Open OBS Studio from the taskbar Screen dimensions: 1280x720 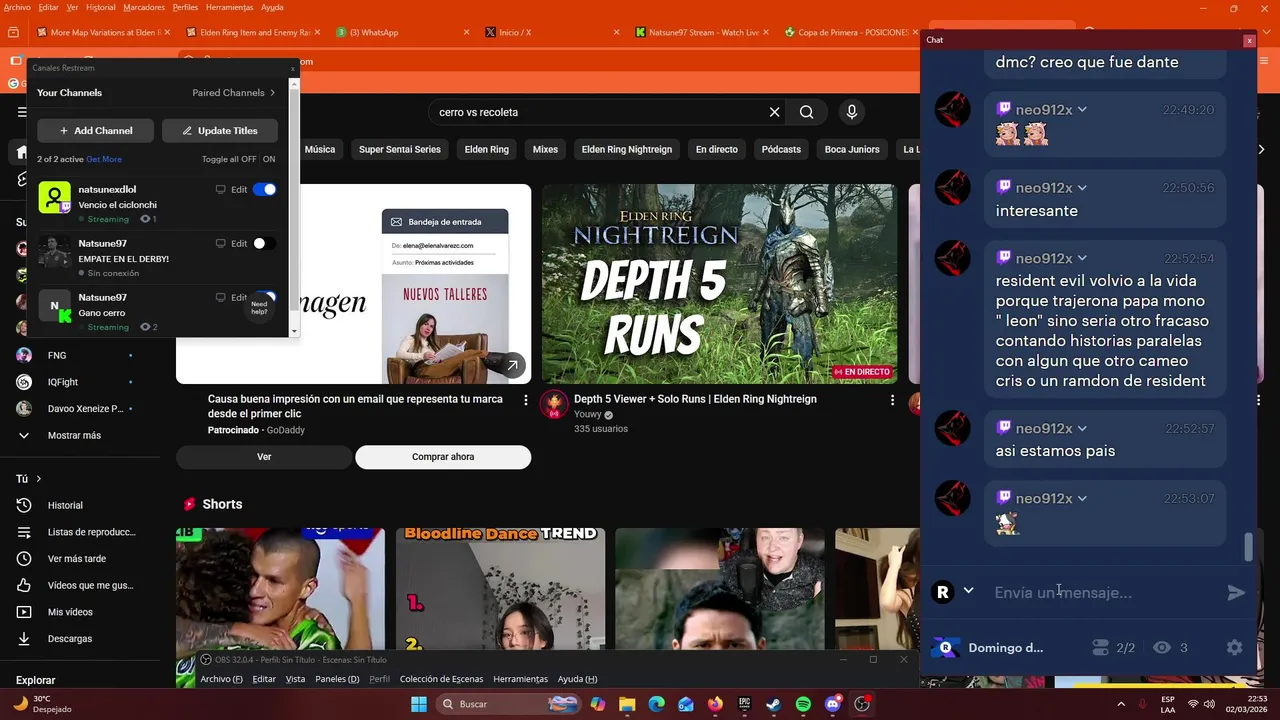[x=862, y=704]
